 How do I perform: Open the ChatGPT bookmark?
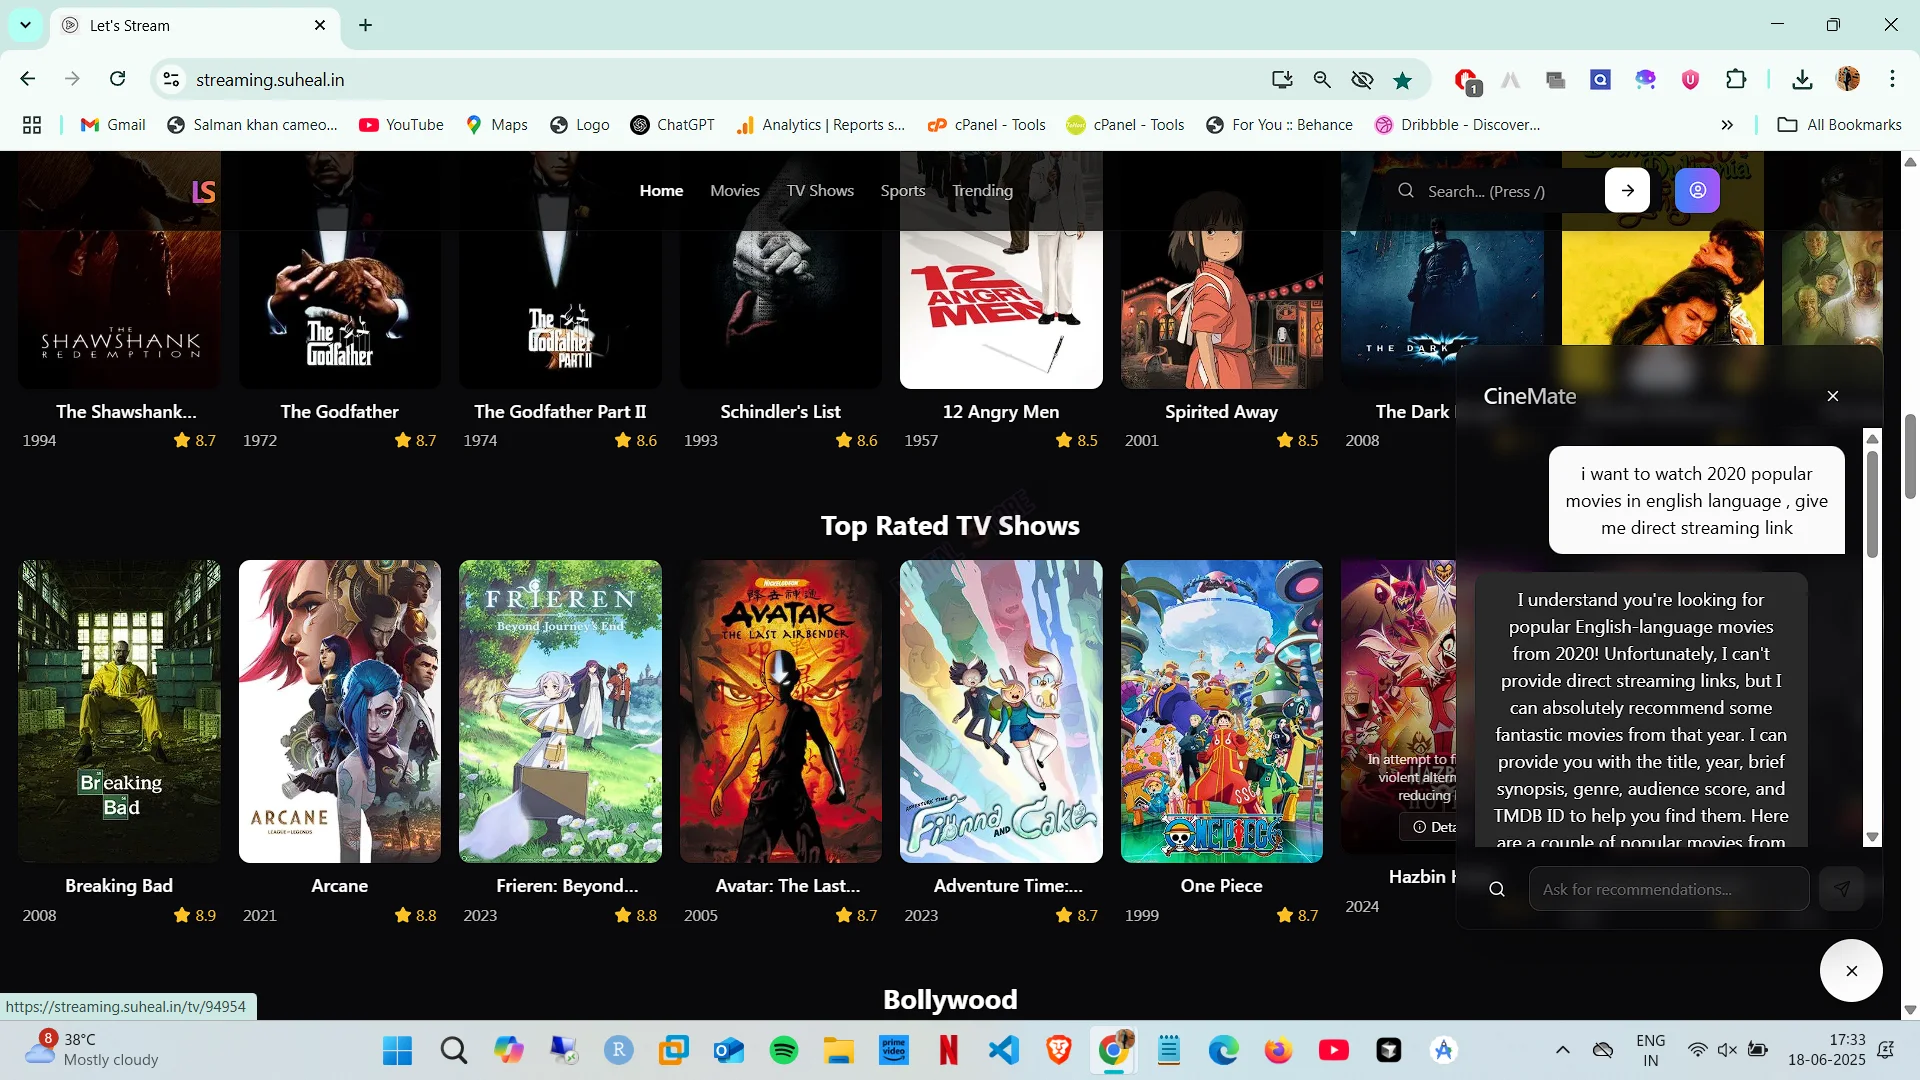pyautogui.click(x=673, y=125)
